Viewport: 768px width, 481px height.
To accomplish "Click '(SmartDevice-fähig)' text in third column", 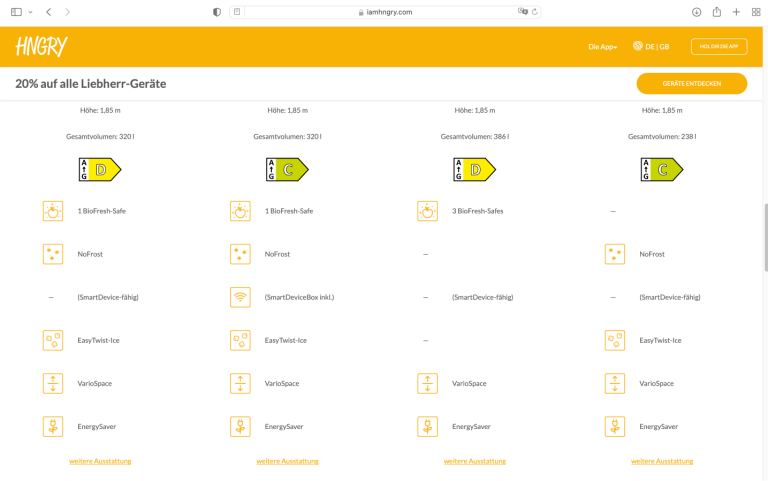I will point(482,297).
